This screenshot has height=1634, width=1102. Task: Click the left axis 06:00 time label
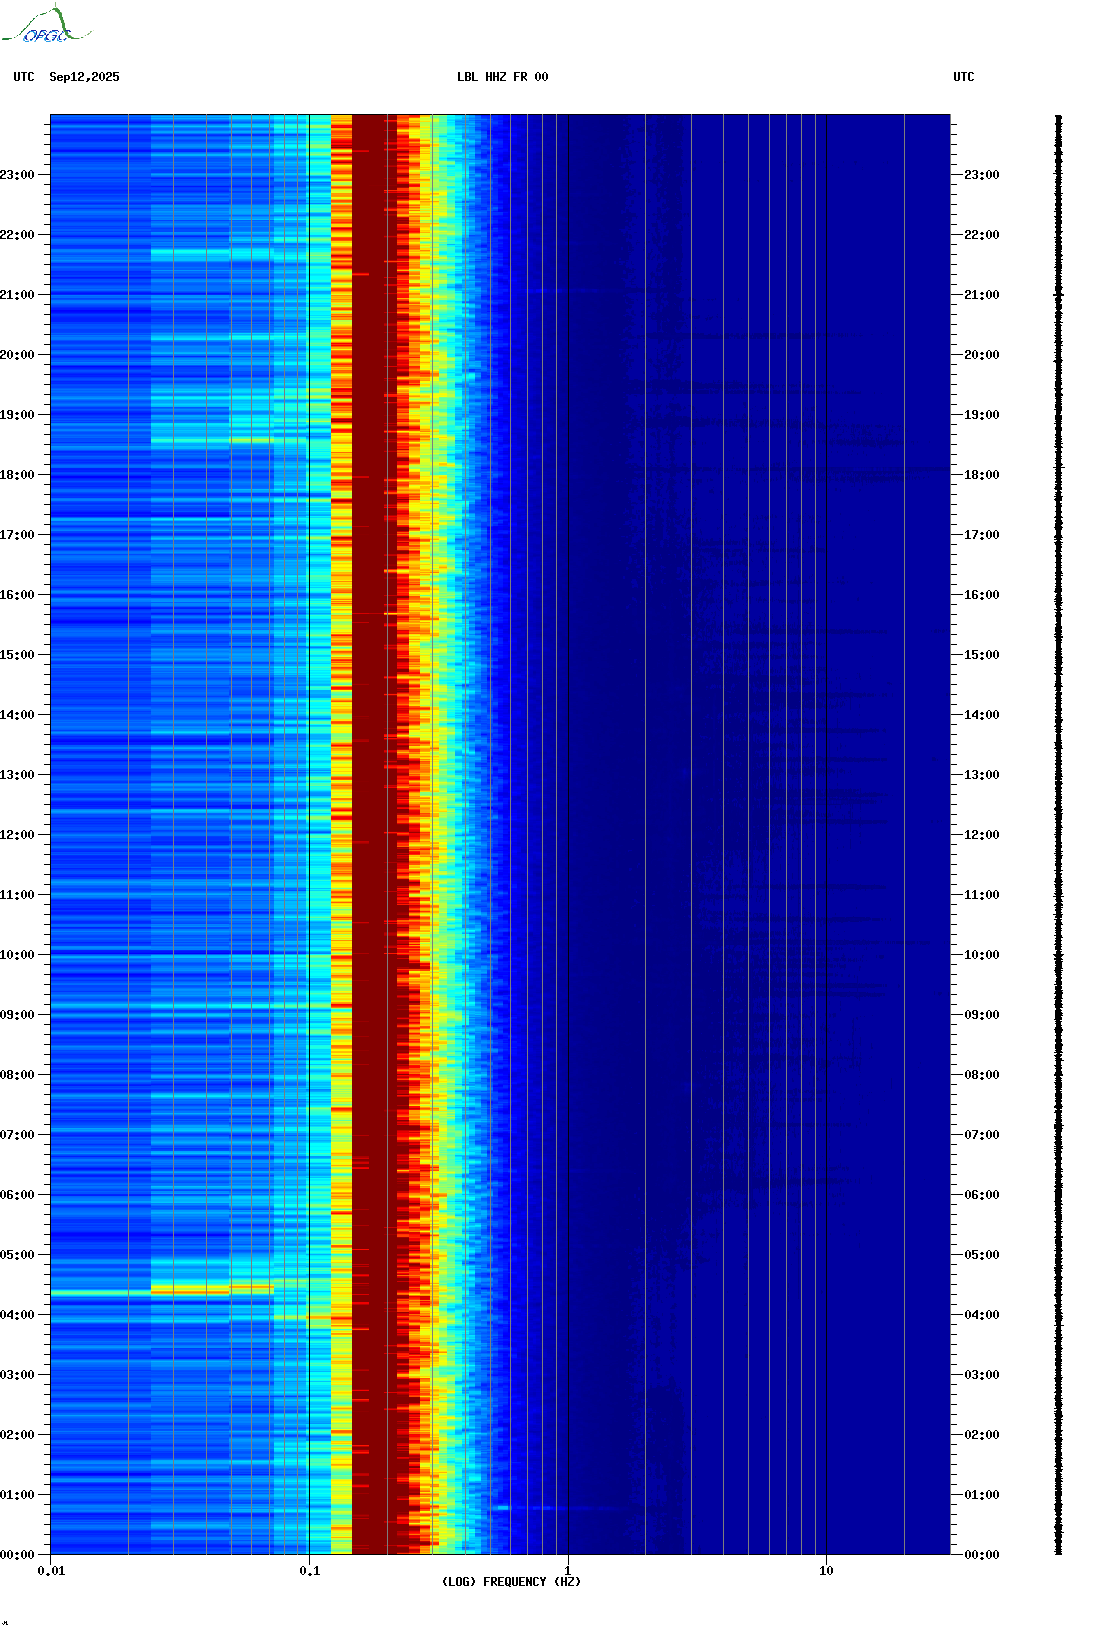17,1195
